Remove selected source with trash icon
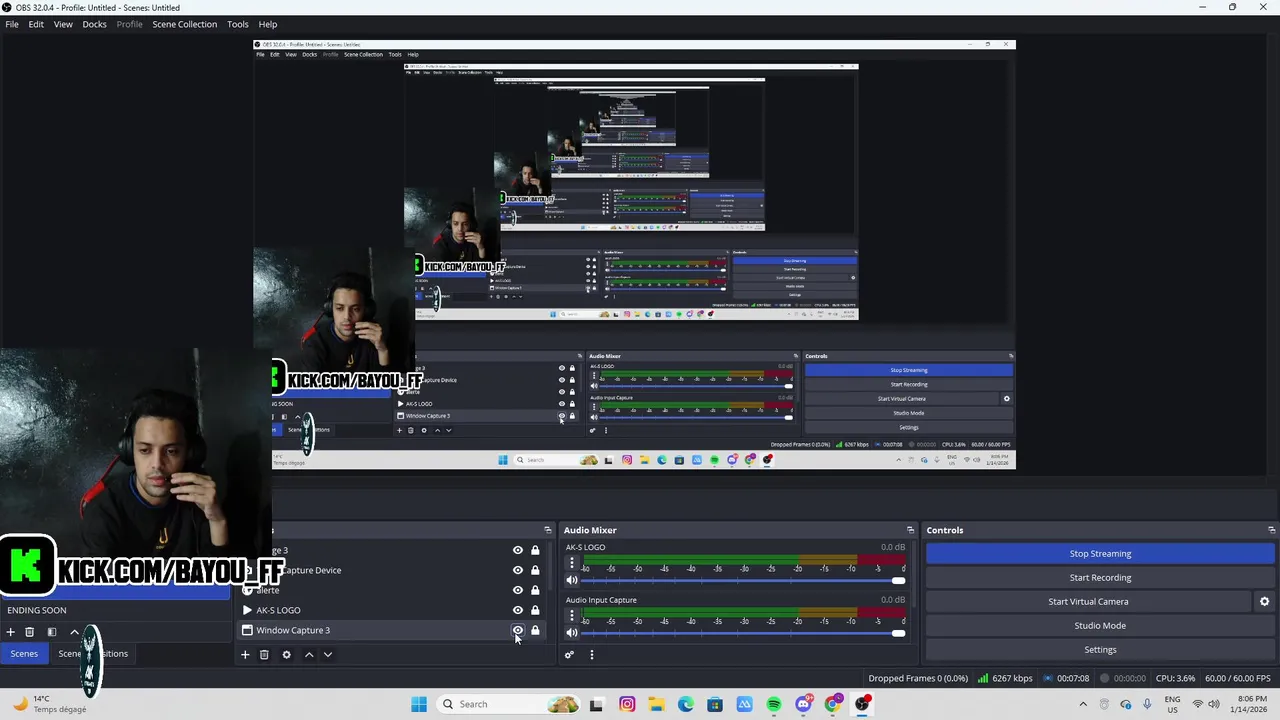The width and height of the screenshot is (1280, 720). (264, 655)
